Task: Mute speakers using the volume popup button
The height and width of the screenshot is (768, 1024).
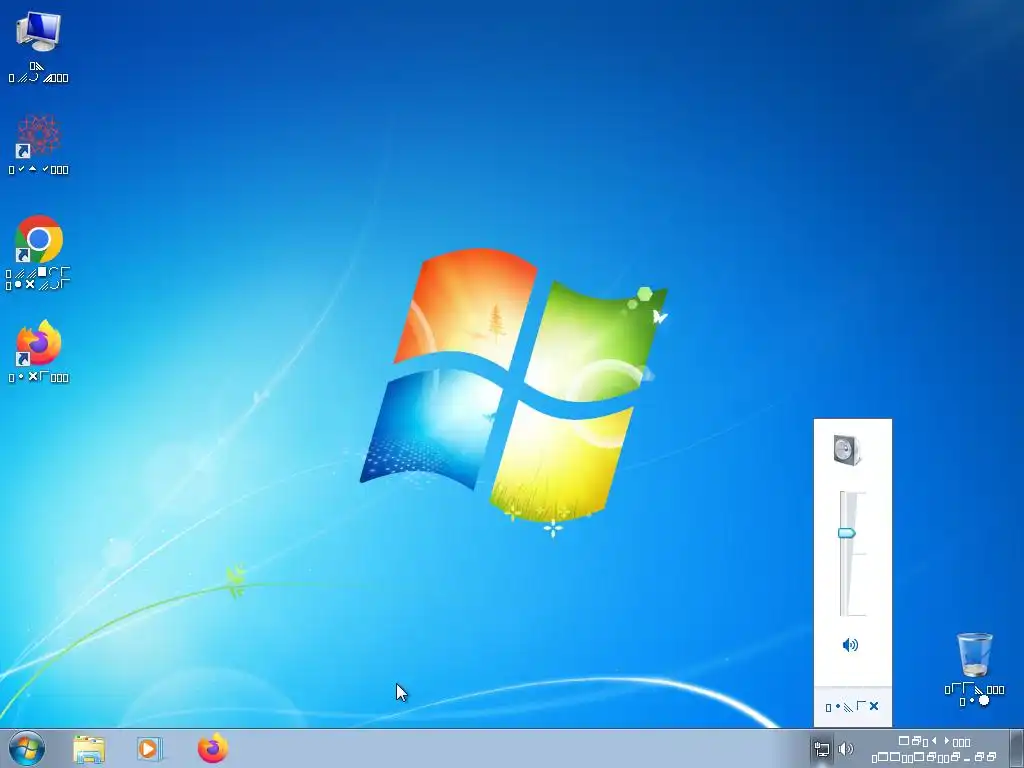Action: click(x=850, y=645)
